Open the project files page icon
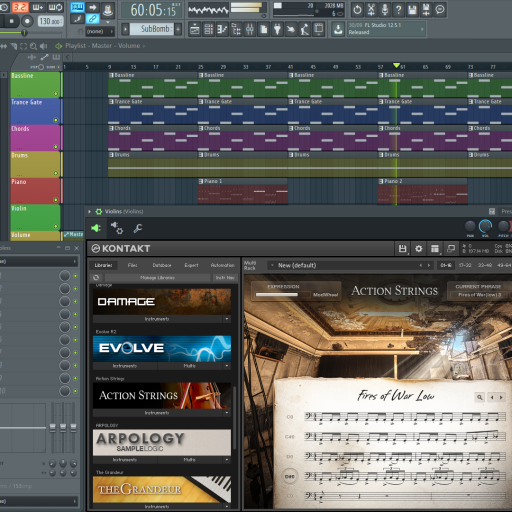 [264, 30]
